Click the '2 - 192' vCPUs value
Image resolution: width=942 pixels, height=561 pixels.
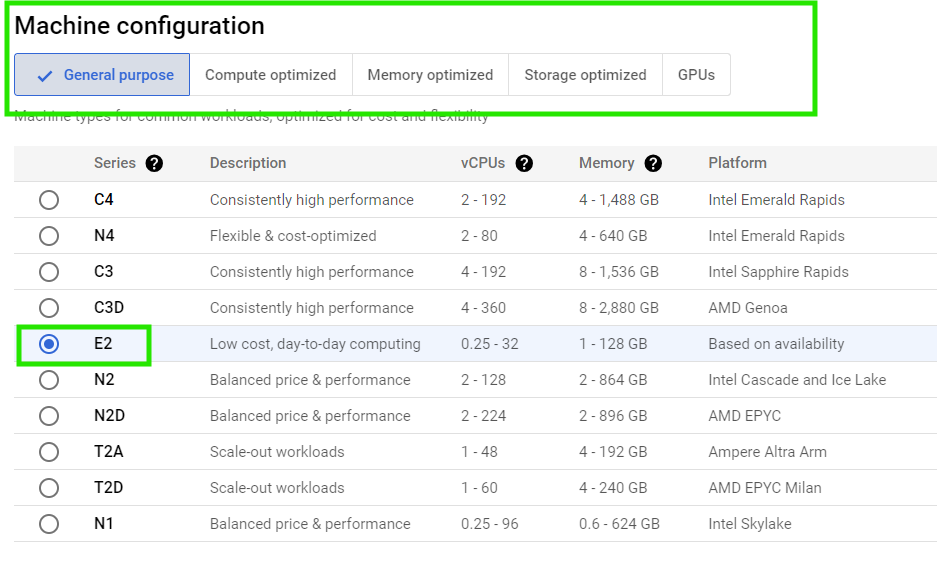click(484, 199)
